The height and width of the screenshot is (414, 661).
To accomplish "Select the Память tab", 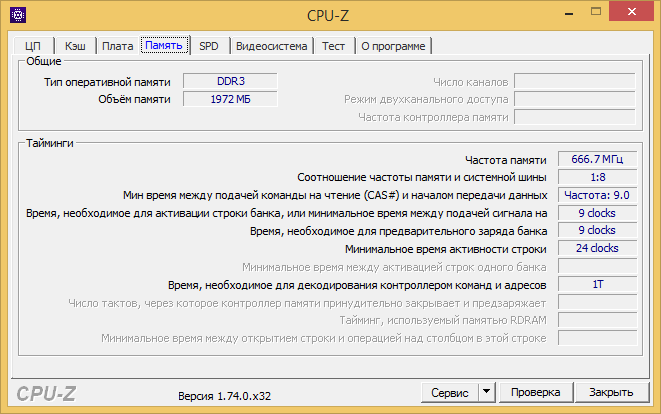I will (164, 45).
